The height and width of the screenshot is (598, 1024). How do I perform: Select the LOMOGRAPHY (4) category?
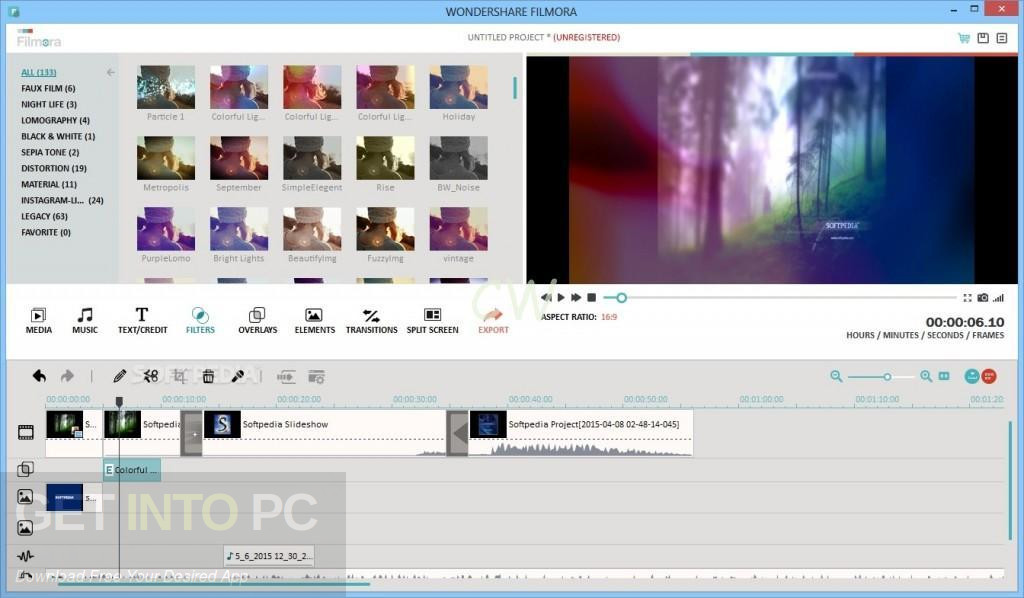[x=55, y=120]
